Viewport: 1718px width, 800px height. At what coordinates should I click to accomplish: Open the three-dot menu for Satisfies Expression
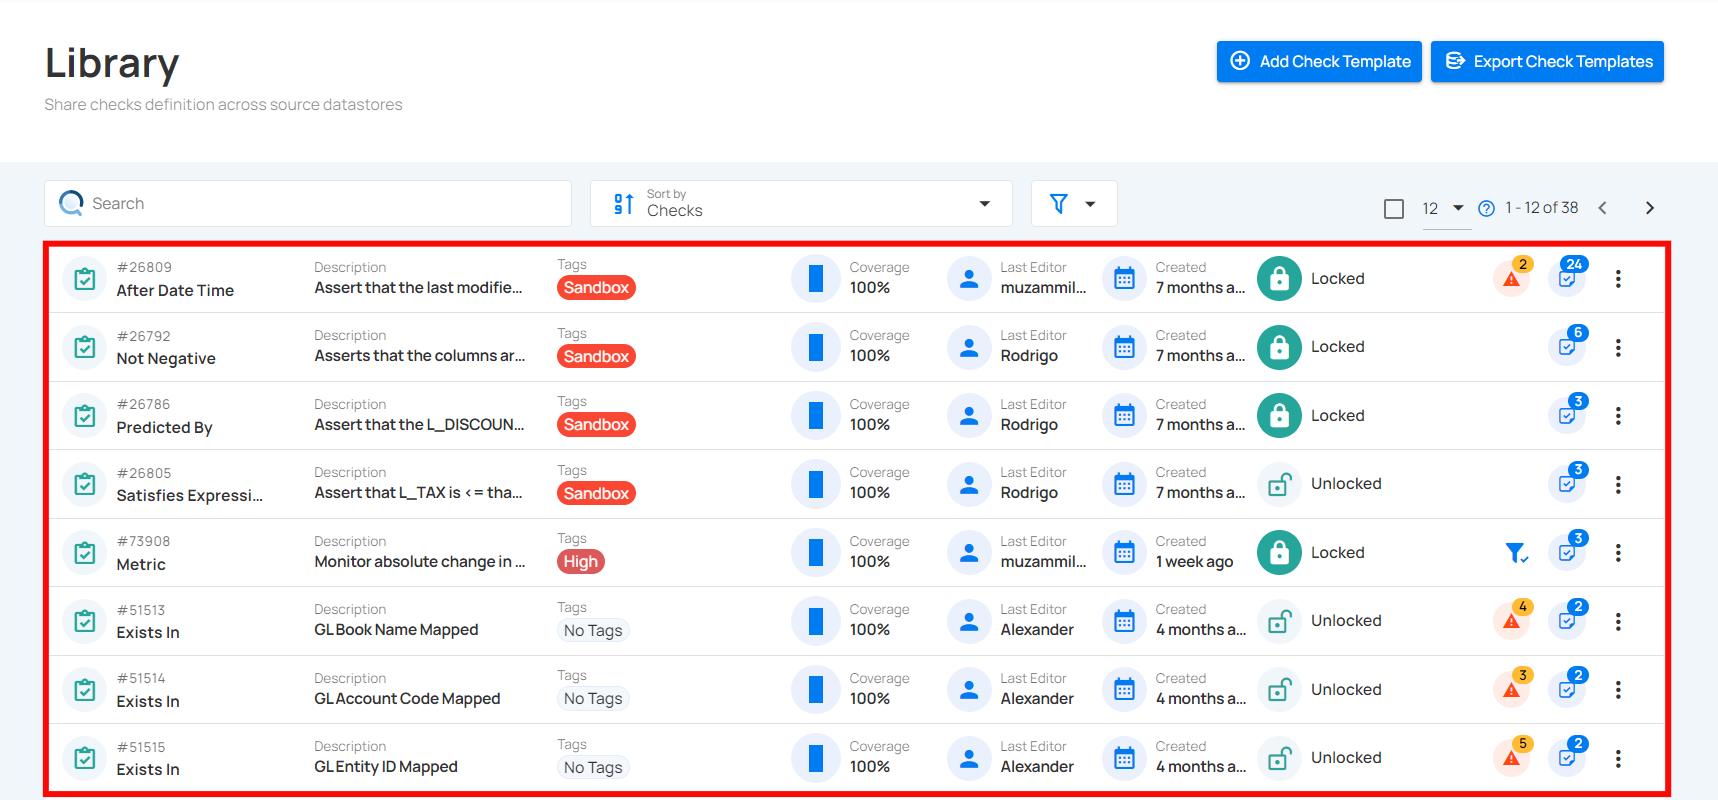point(1618,484)
